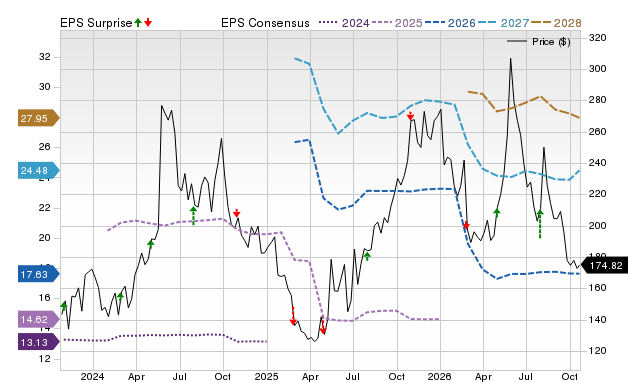Viewport: 640px width, 382px height.
Task: Click the 120 label on the price axis
Action: pos(598,351)
